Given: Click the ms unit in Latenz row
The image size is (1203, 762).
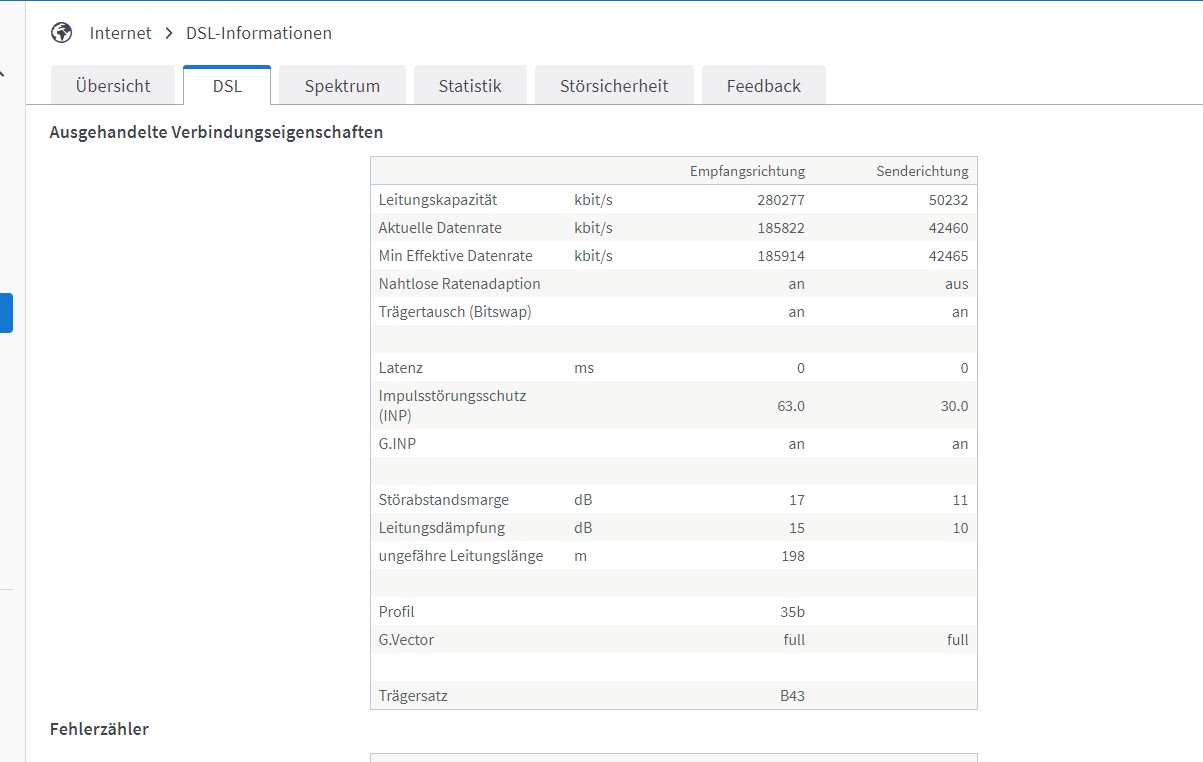Looking at the screenshot, I should [584, 368].
